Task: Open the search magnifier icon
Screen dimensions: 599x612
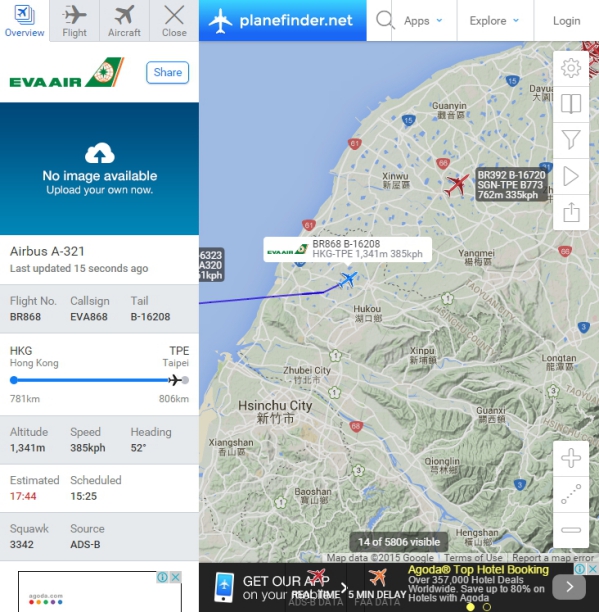Action: pyautogui.click(x=384, y=20)
